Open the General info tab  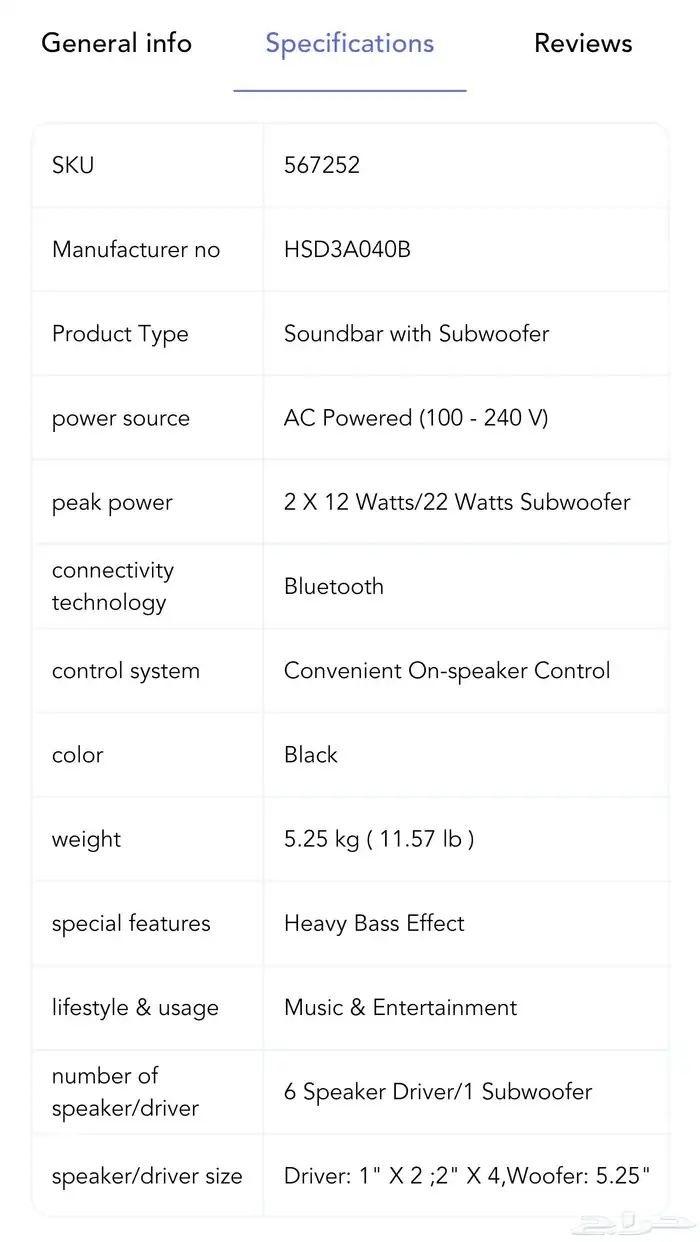click(x=116, y=44)
